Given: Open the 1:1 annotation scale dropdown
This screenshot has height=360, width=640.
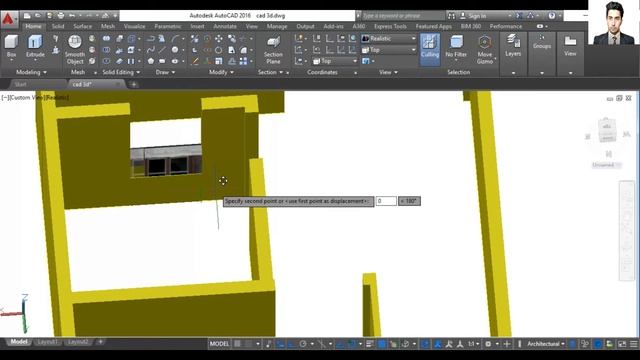Looking at the screenshot, I should pyautogui.click(x=473, y=344).
